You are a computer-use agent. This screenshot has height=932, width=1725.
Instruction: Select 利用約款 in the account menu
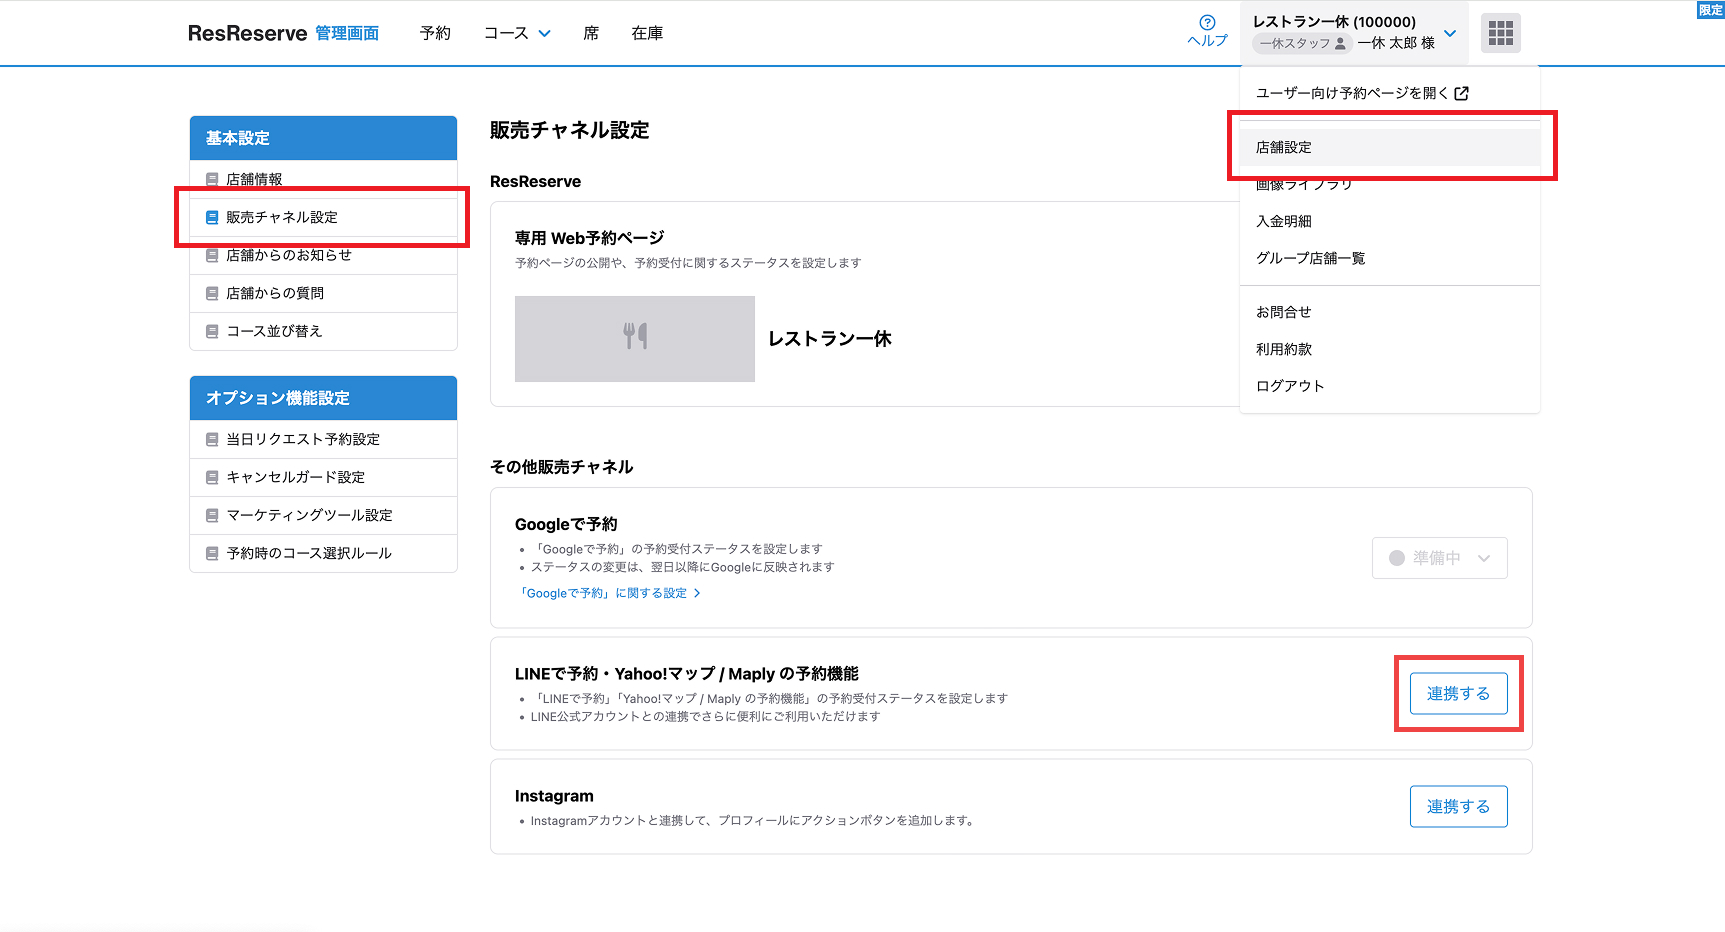point(1390,349)
